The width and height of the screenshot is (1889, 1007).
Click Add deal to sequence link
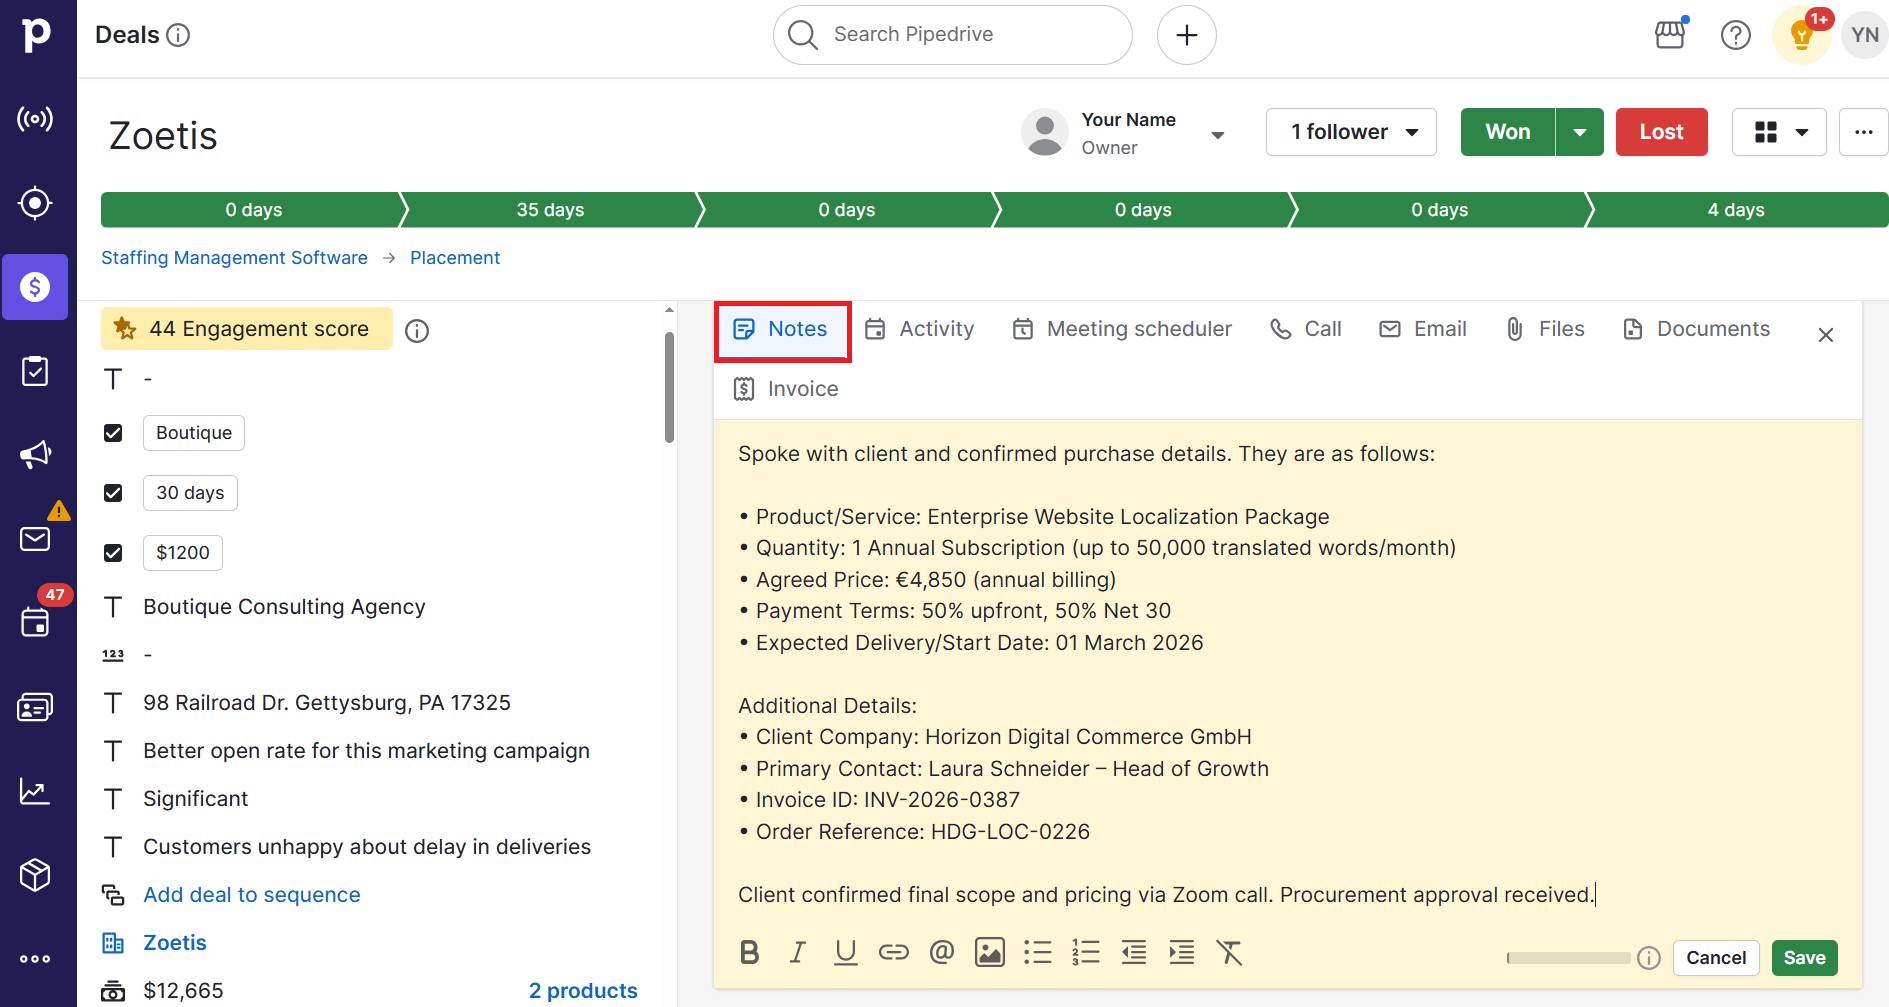[252, 895]
